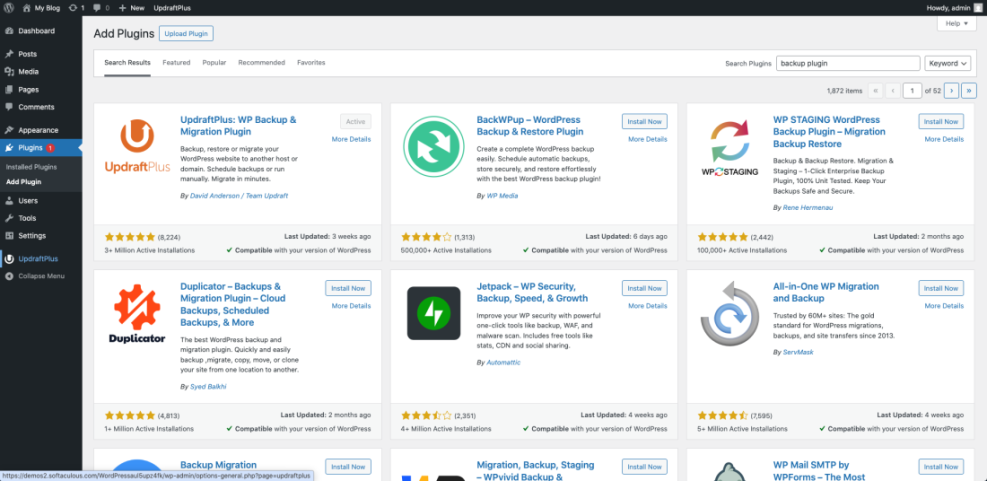Open More Details for BackWPup
This screenshot has width=987, height=481.
[x=648, y=139]
